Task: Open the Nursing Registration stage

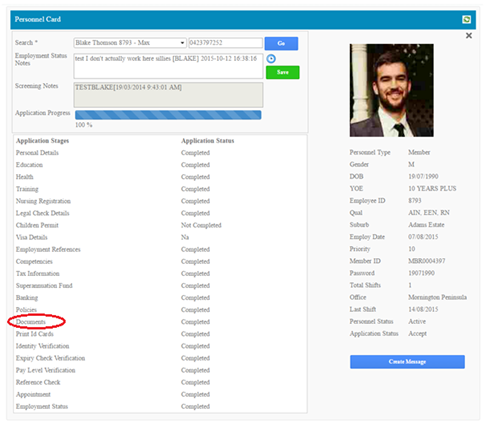Action: coord(43,201)
